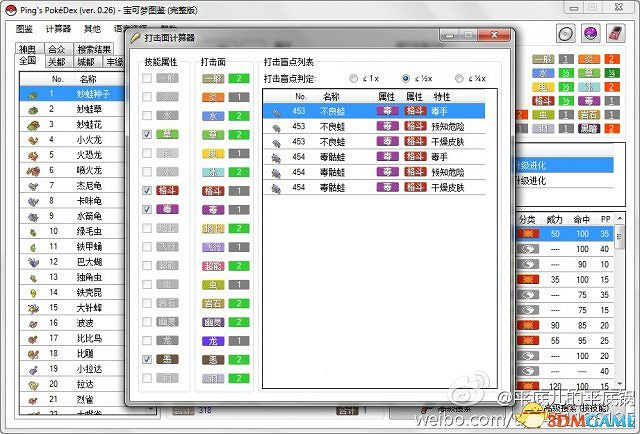Click the blue 水 badge in 打击面 column
The image size is (640, 434).
[x=213, y=116]
